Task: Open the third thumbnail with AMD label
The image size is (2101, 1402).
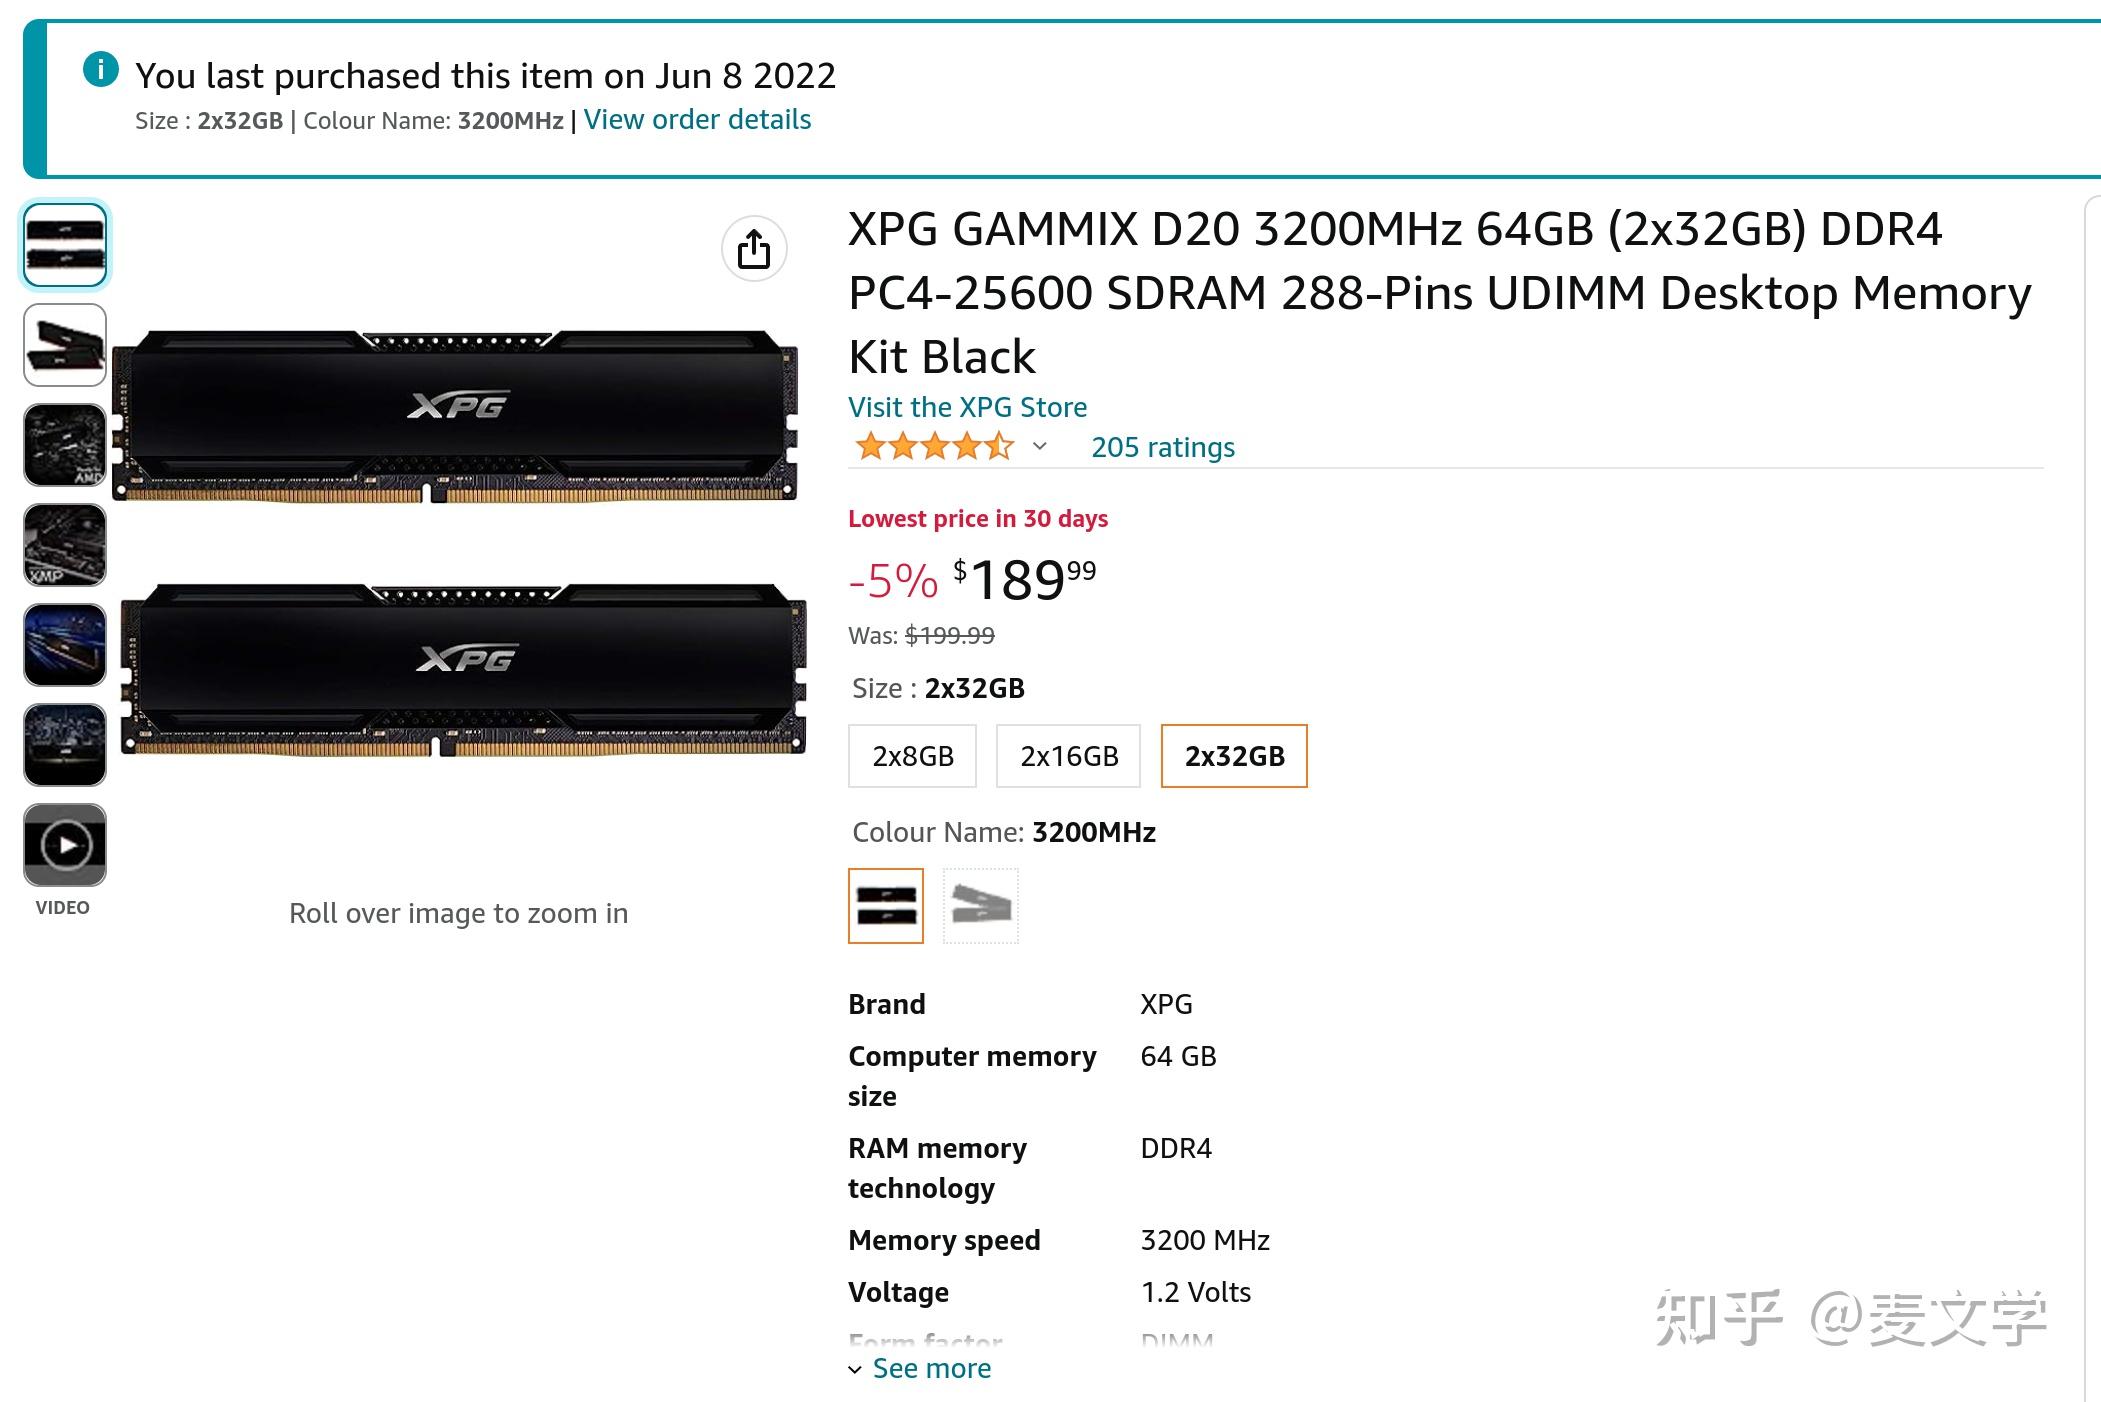Action: click(x=65, y=445)
